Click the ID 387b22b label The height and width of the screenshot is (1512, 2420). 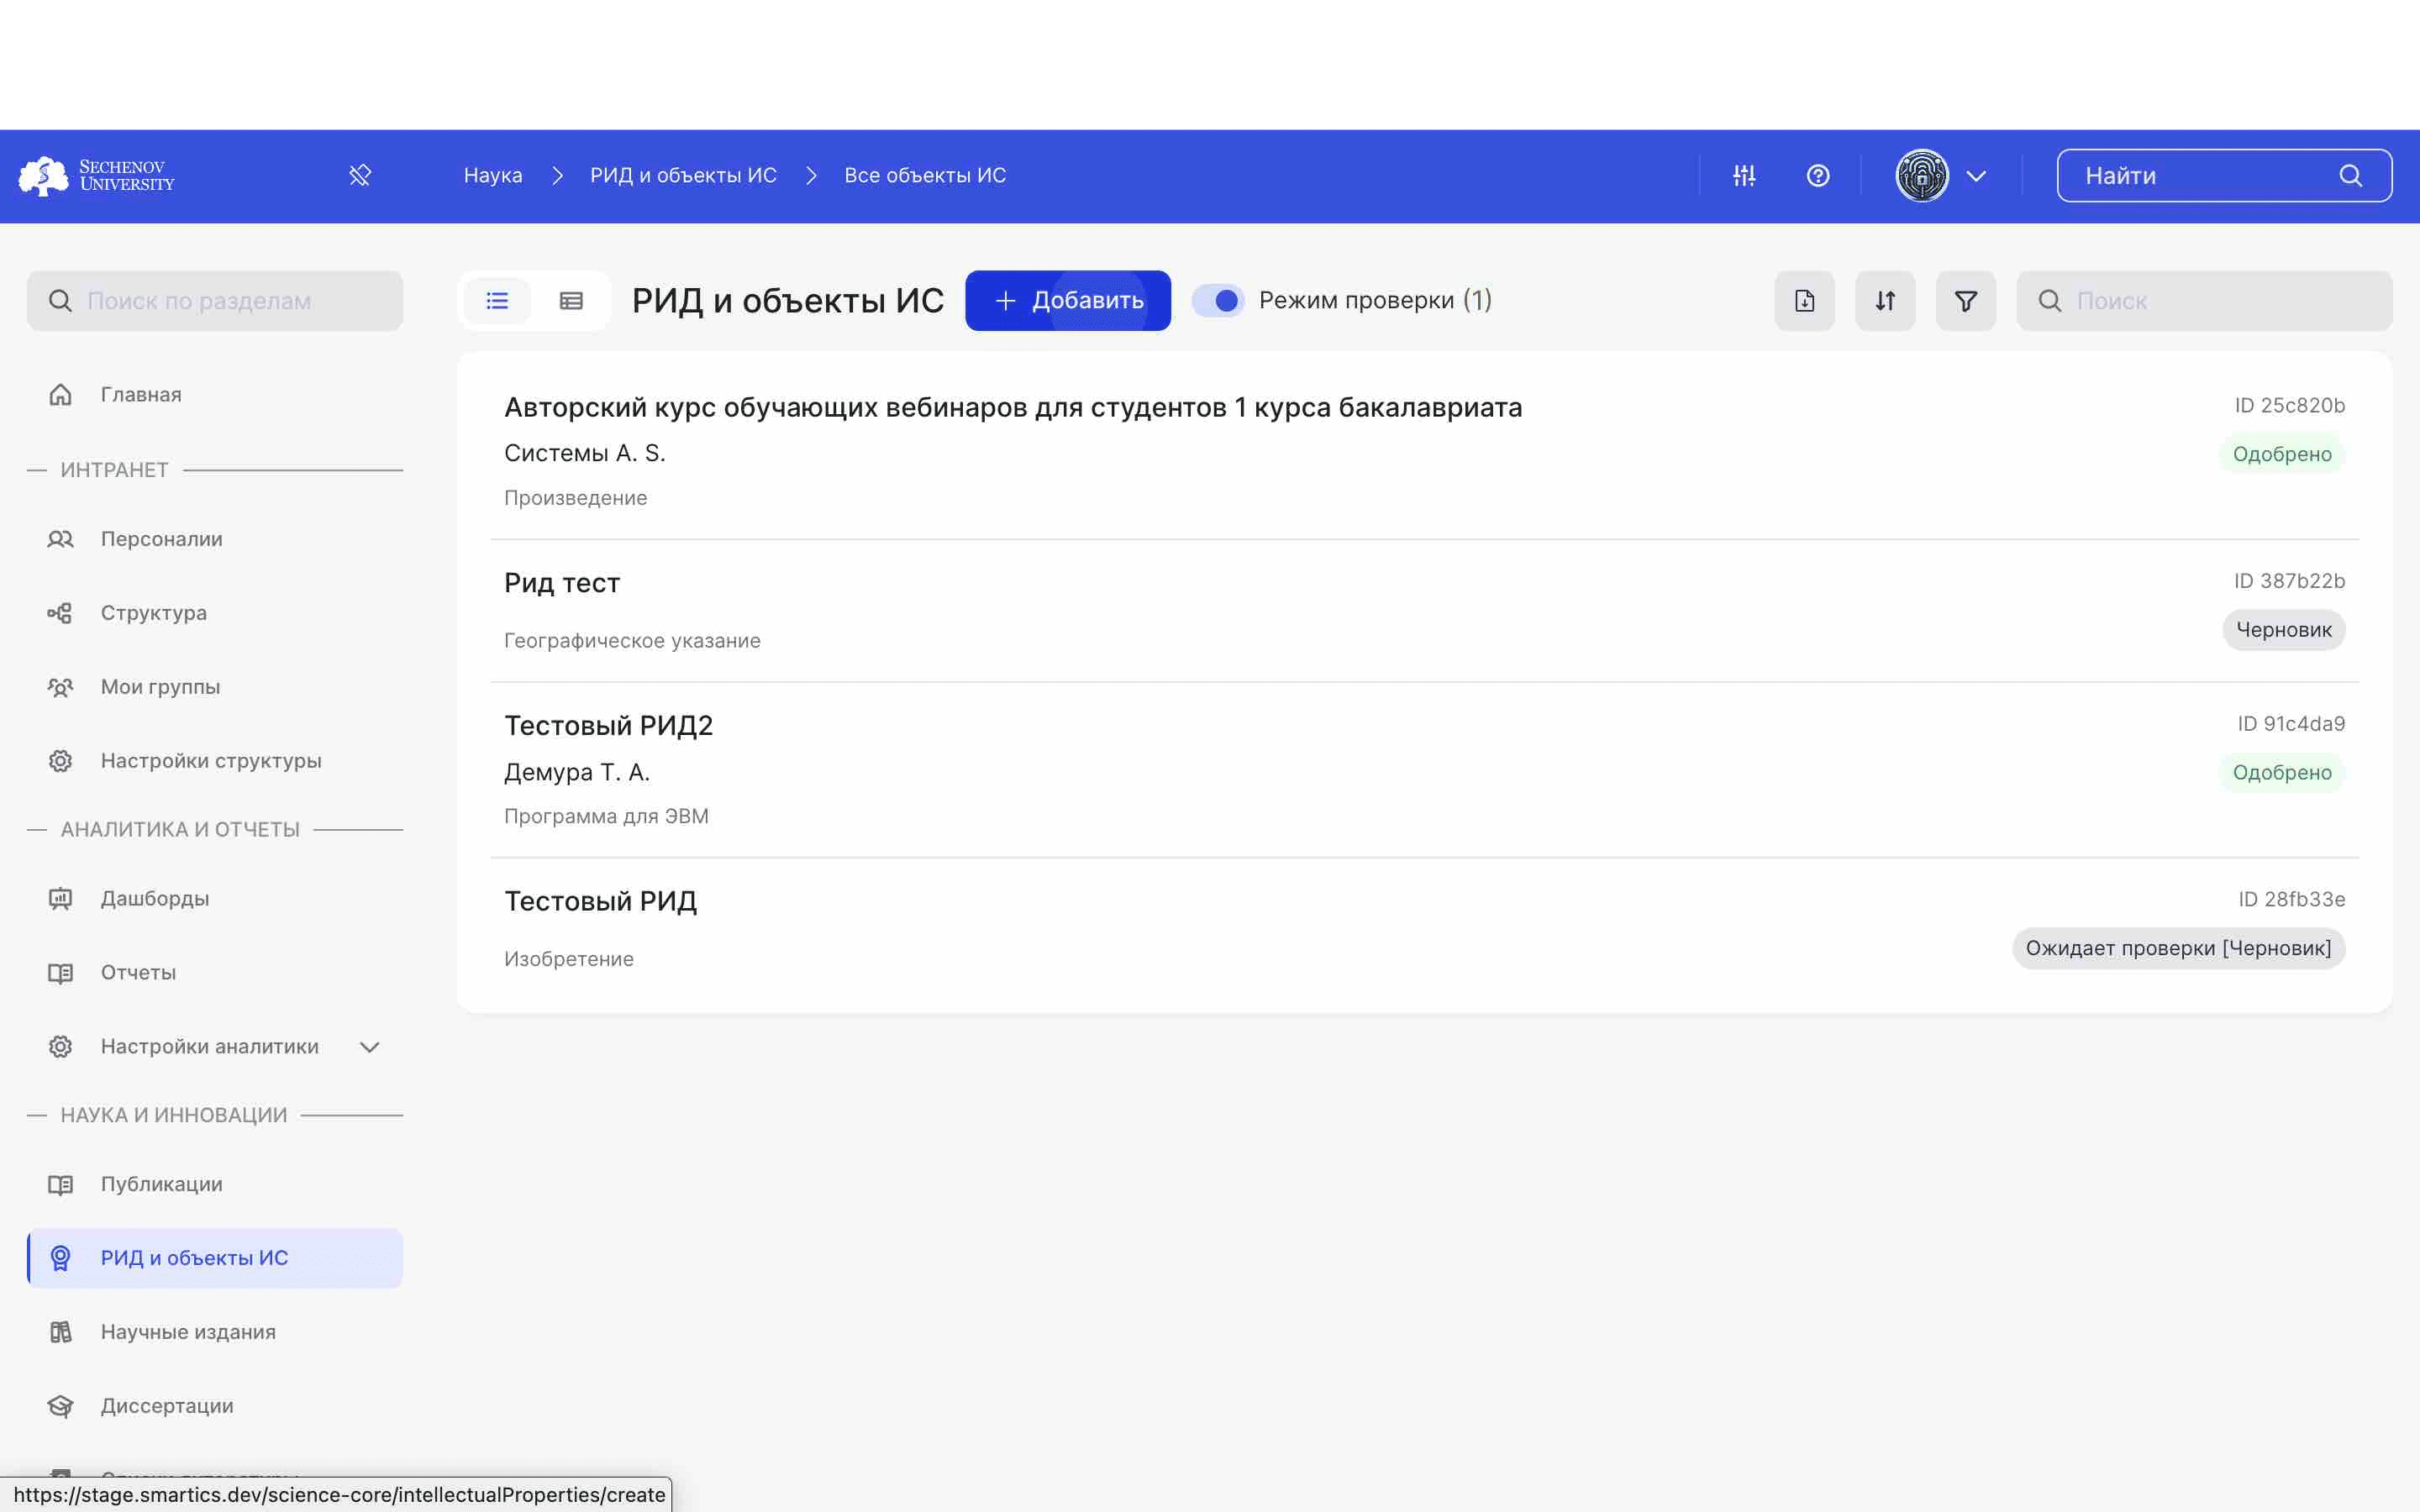point(2289,581)
